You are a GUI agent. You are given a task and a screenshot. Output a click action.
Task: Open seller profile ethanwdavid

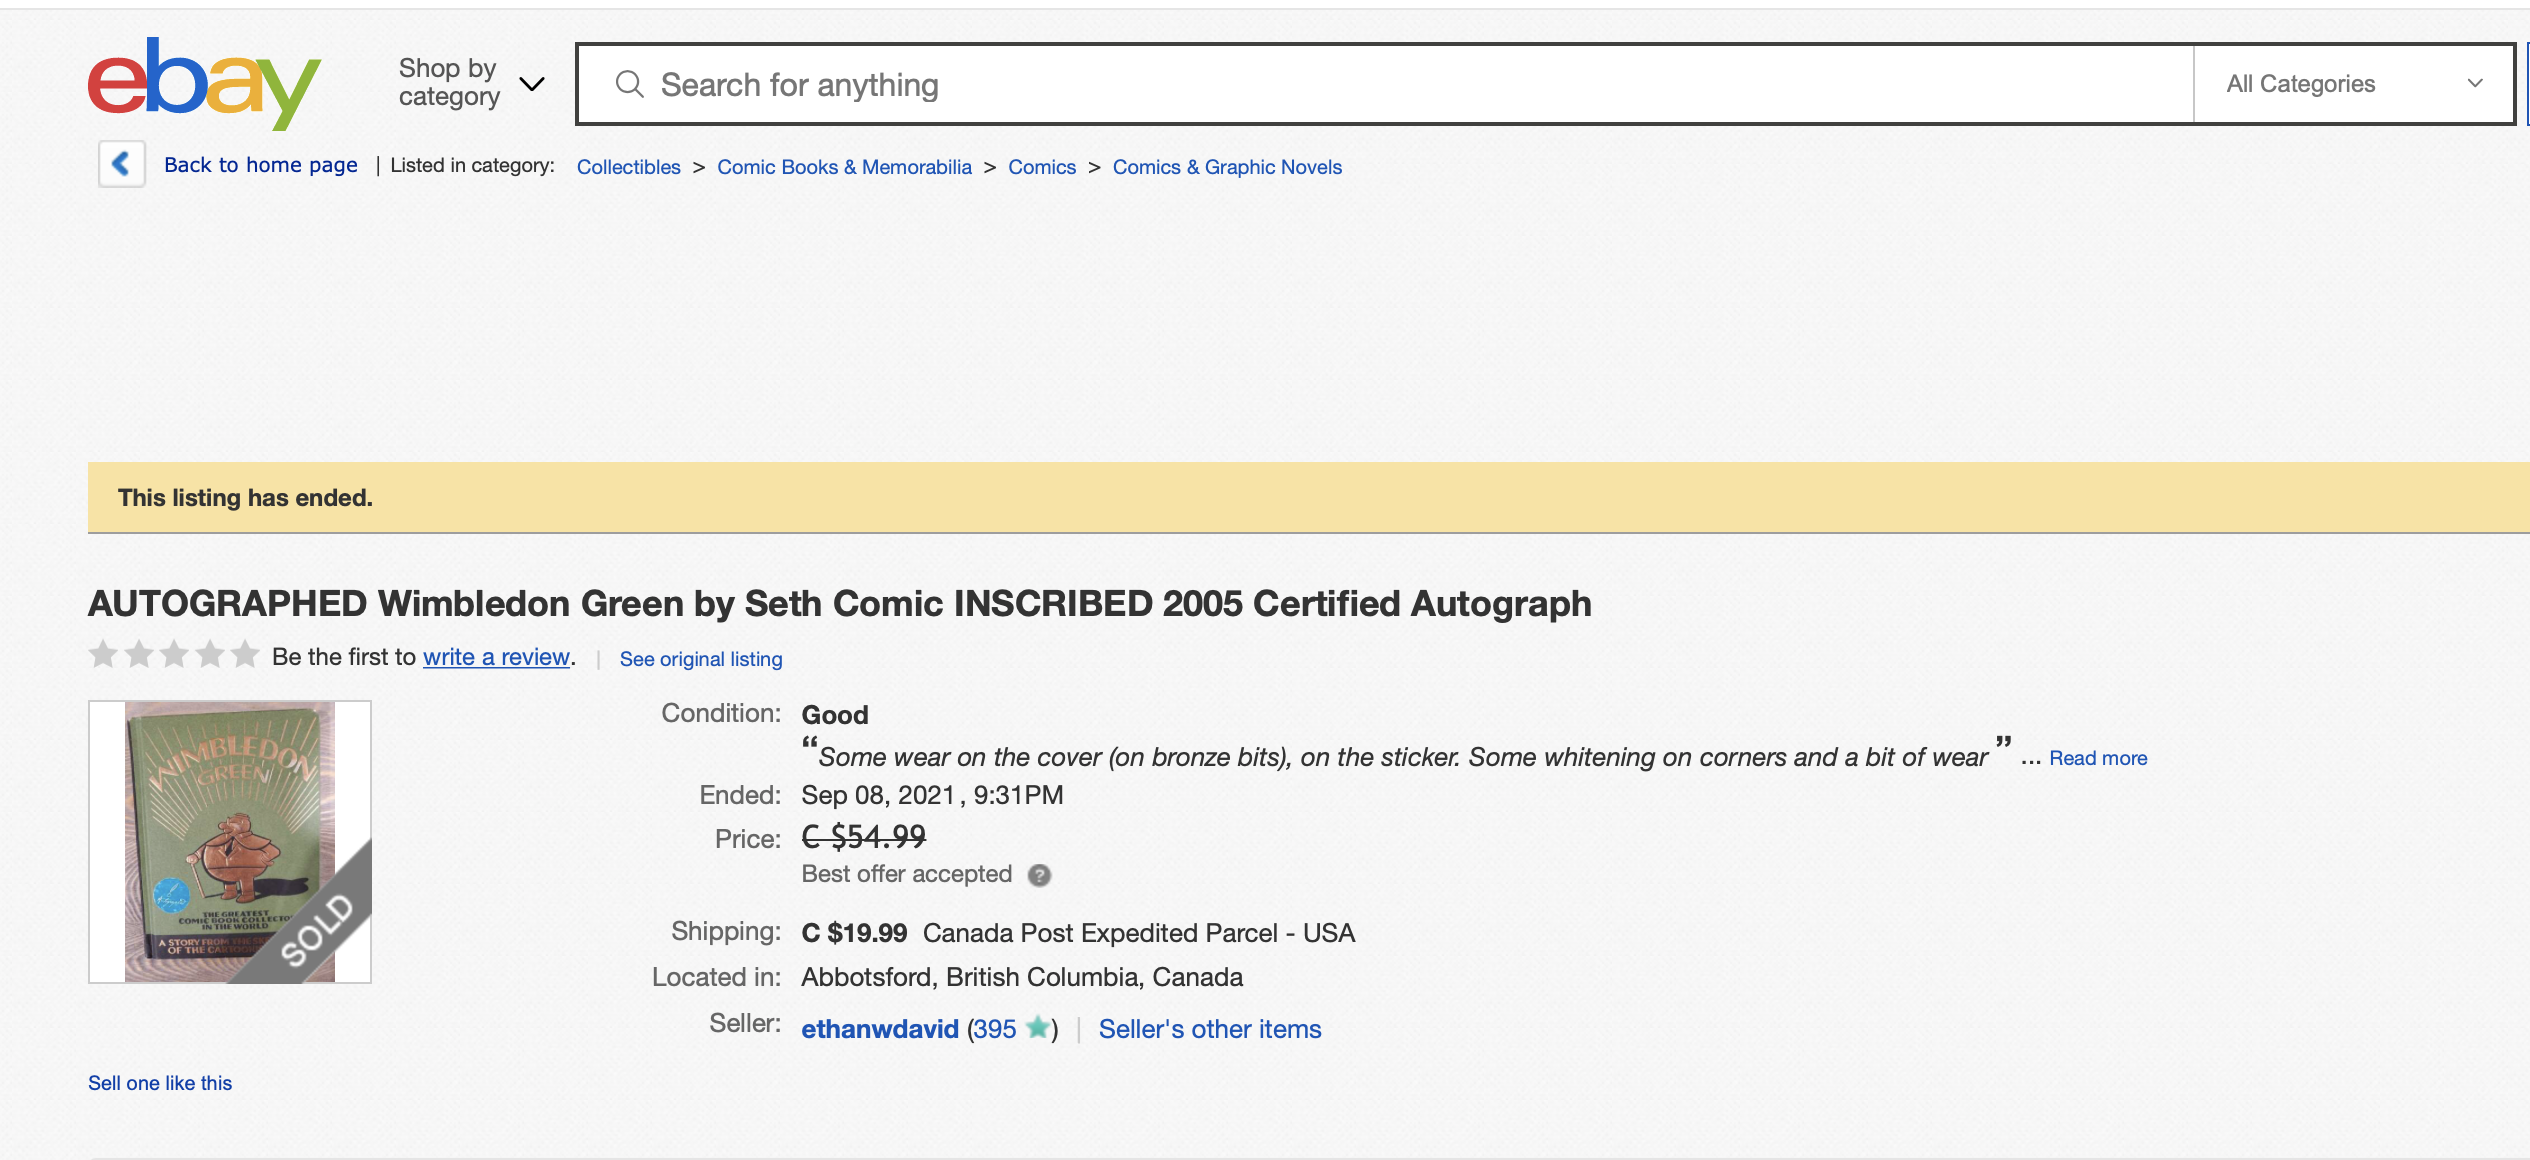point(879,1029)
